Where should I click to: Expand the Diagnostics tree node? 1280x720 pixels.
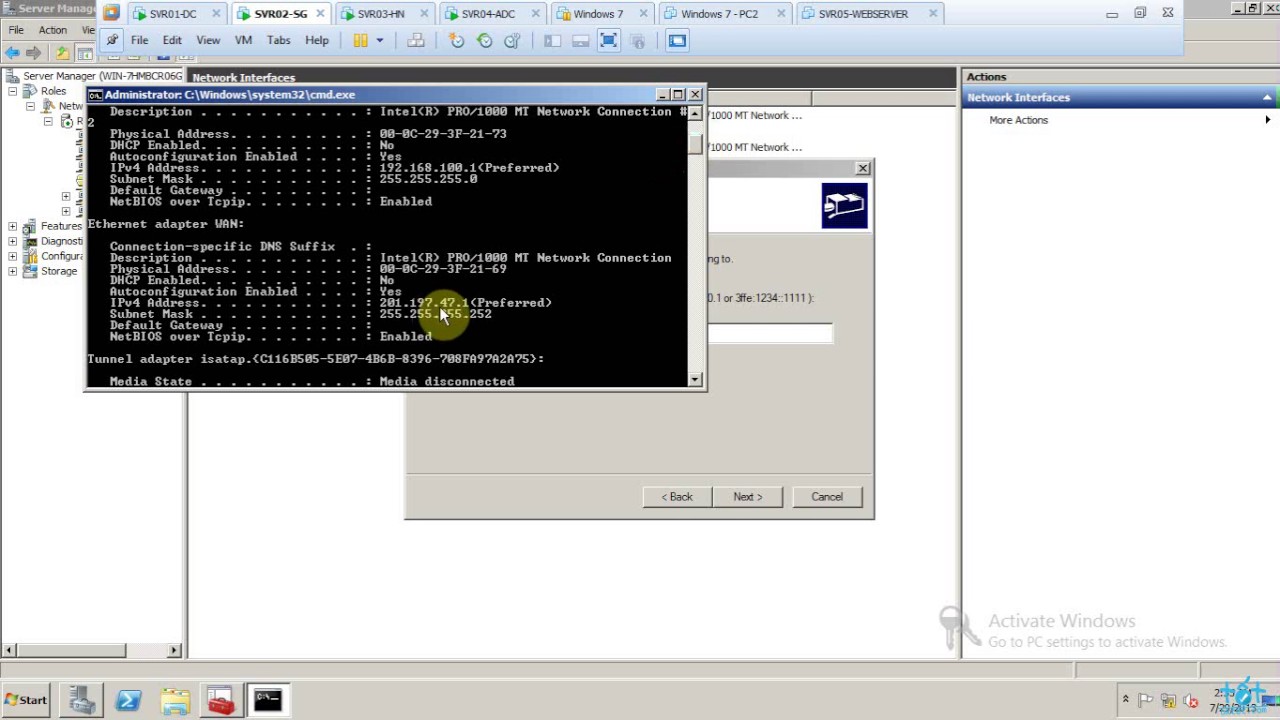click(12, 241)
